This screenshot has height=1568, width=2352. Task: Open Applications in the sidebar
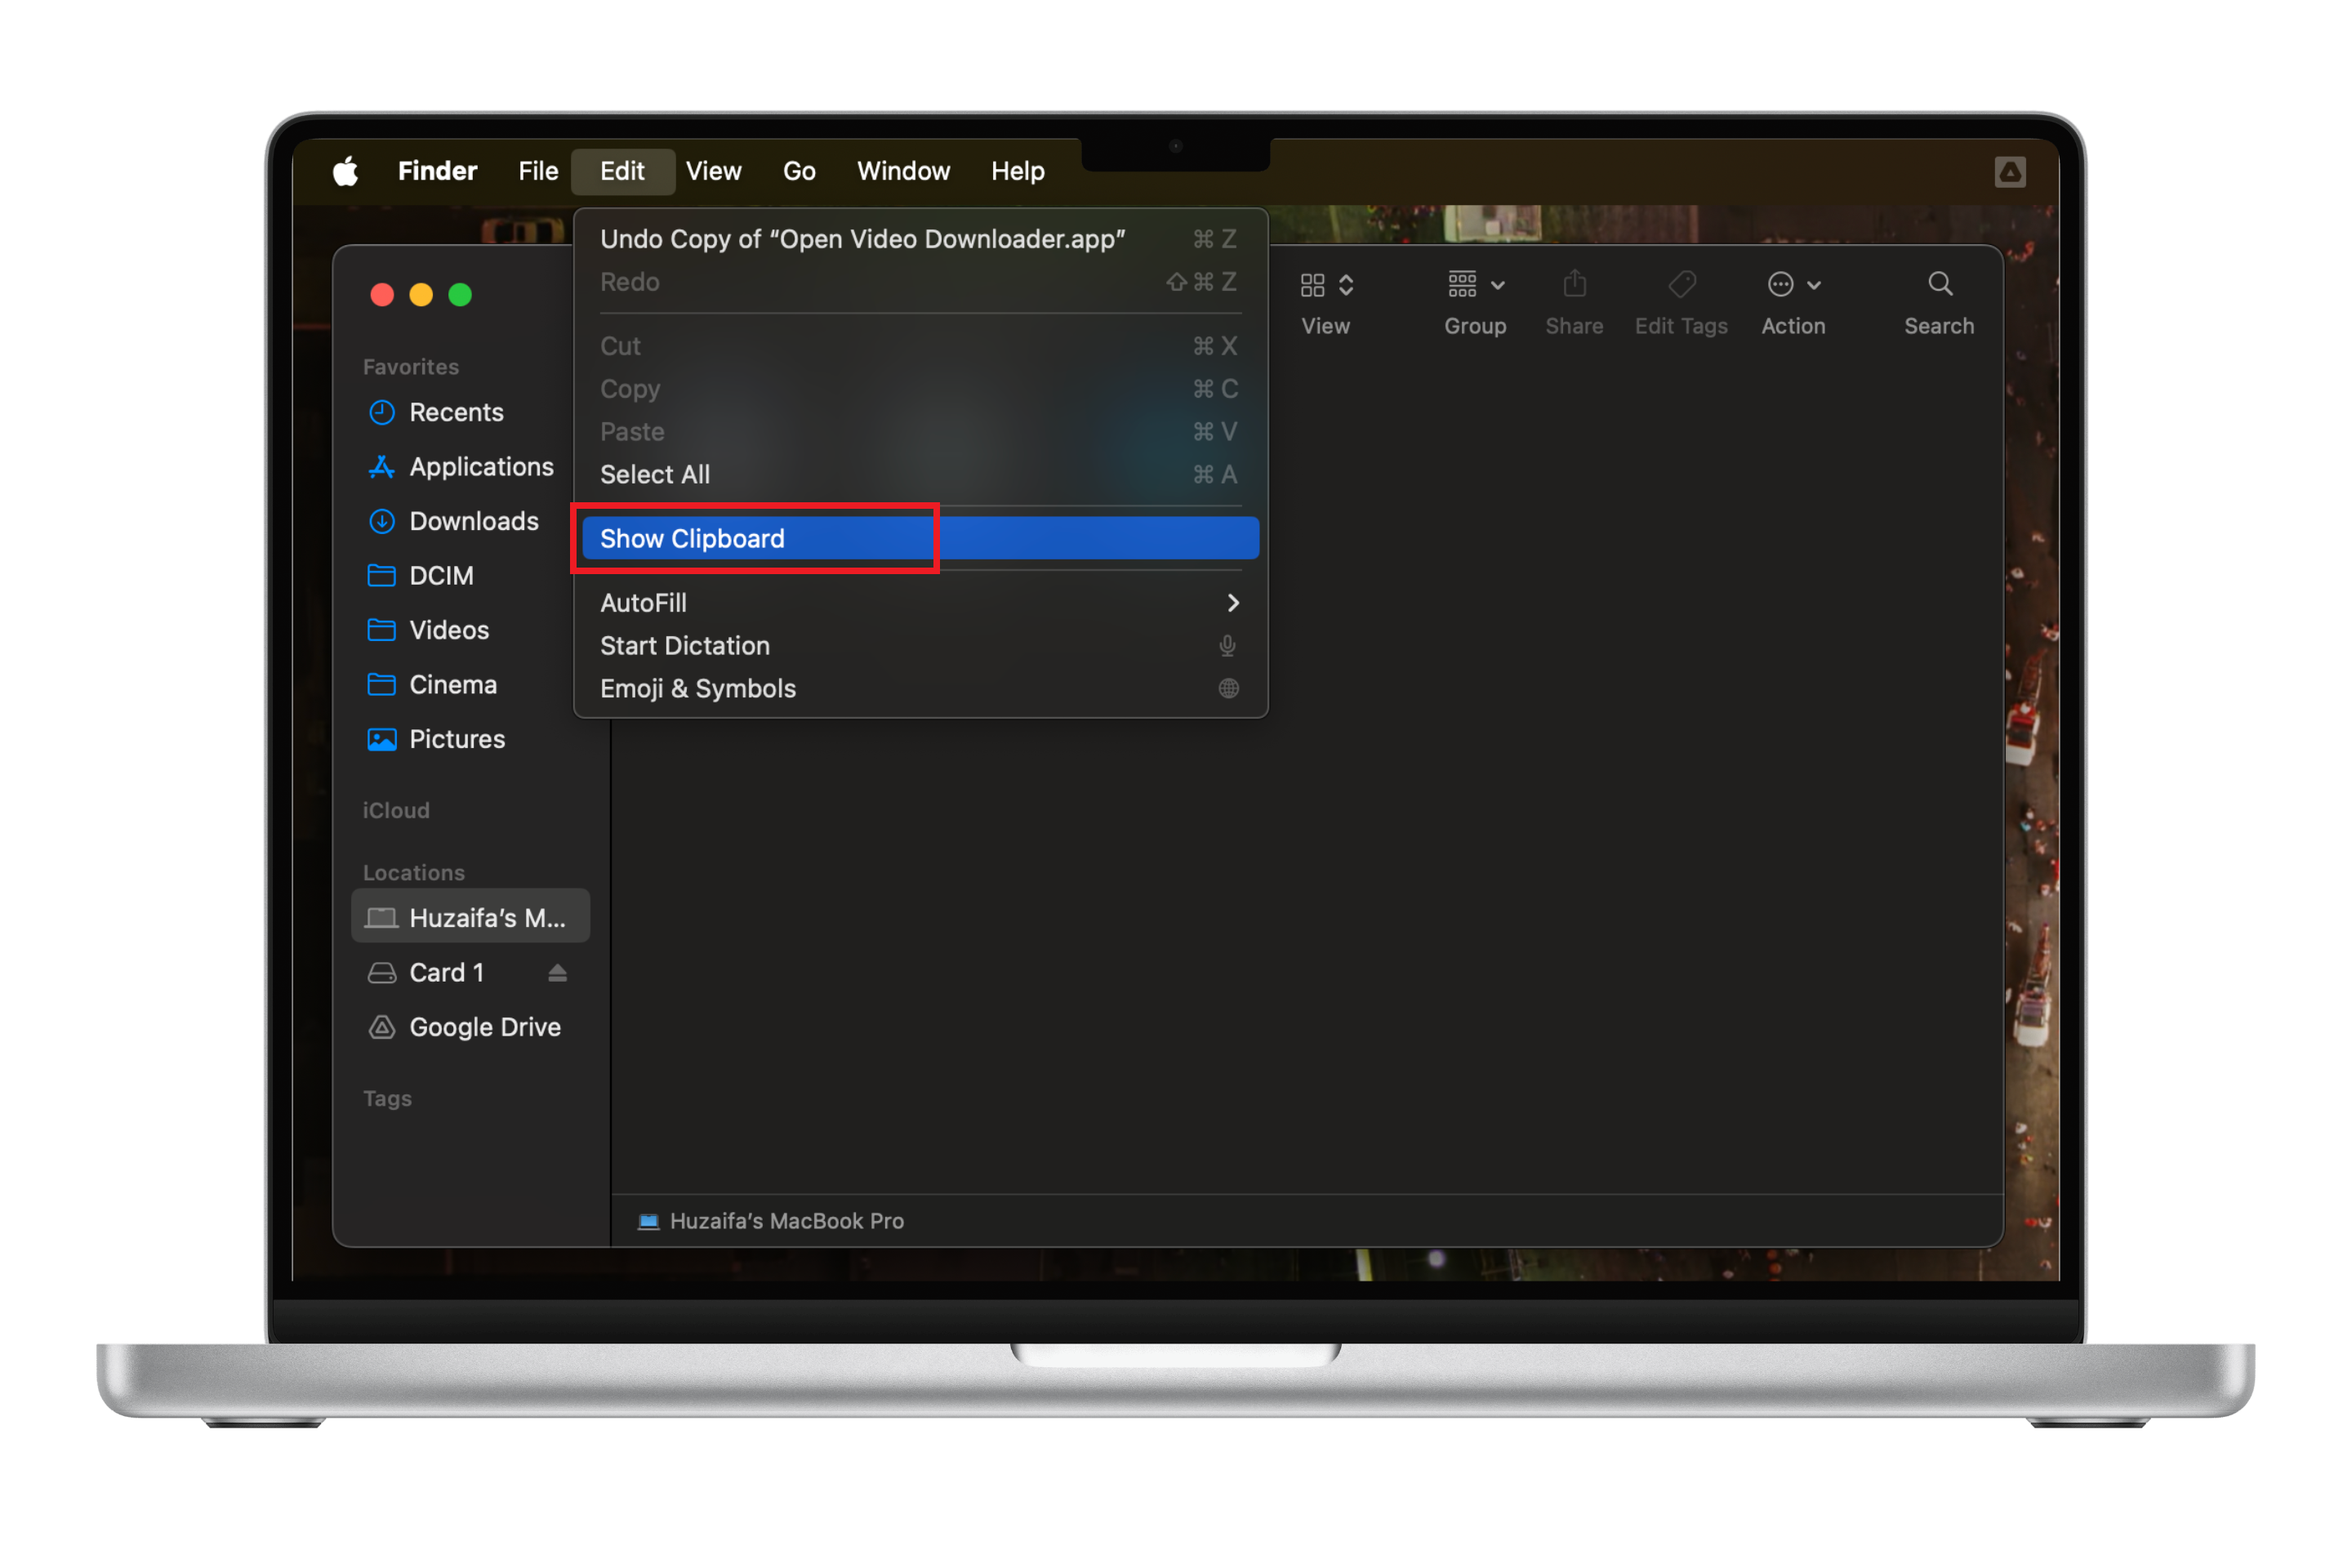click(x=480, y=467)
